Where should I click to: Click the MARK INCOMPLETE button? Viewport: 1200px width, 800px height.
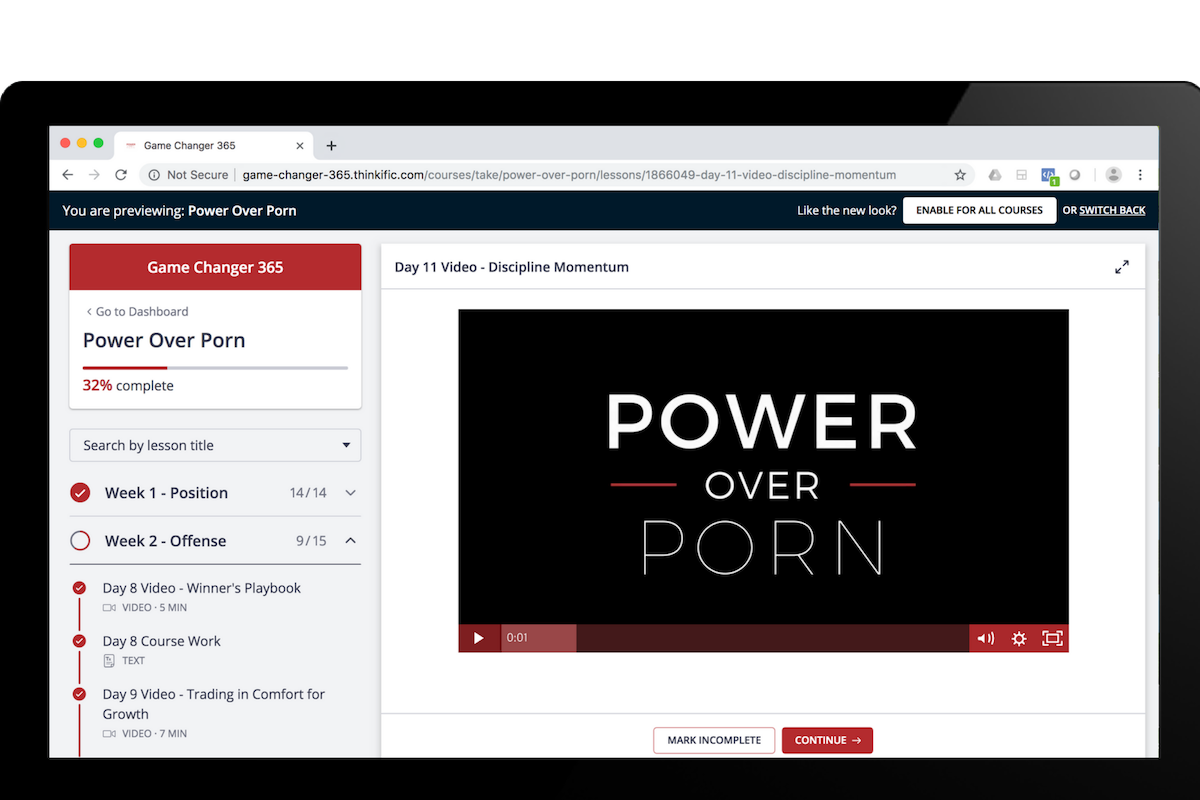(x=714, y=741)
